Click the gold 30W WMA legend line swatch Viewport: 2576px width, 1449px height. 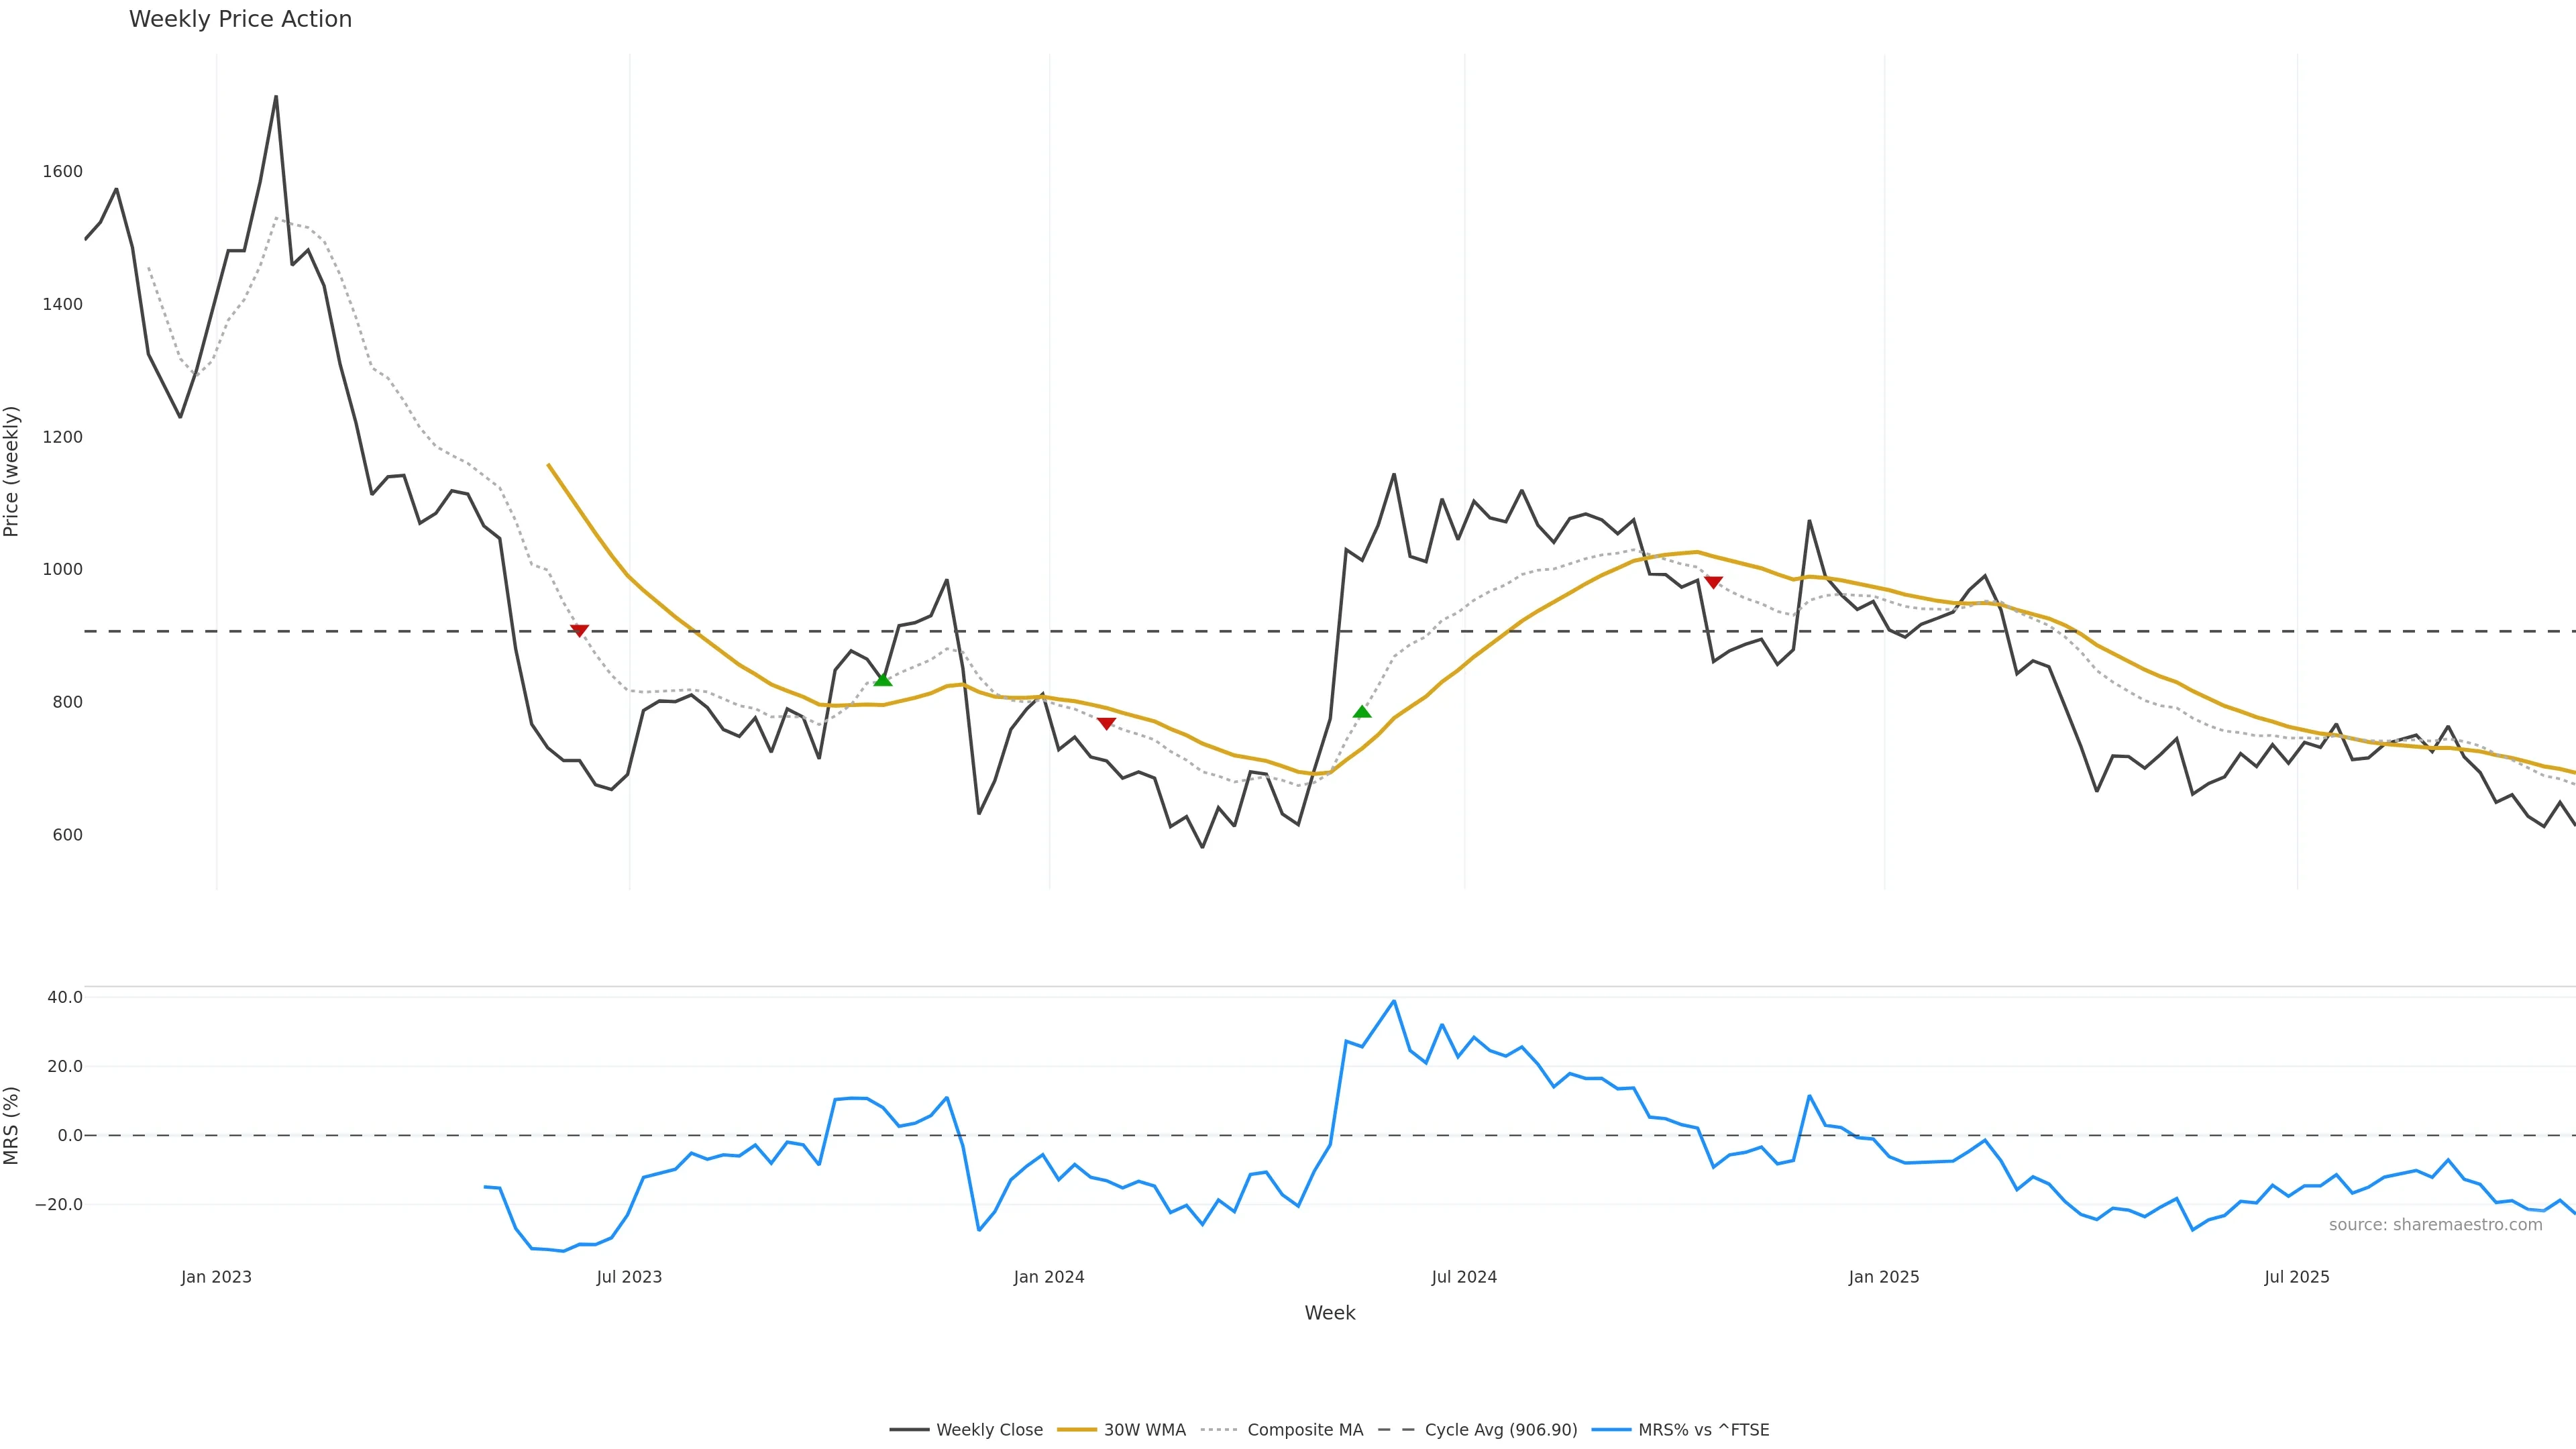(1077, 1430)
